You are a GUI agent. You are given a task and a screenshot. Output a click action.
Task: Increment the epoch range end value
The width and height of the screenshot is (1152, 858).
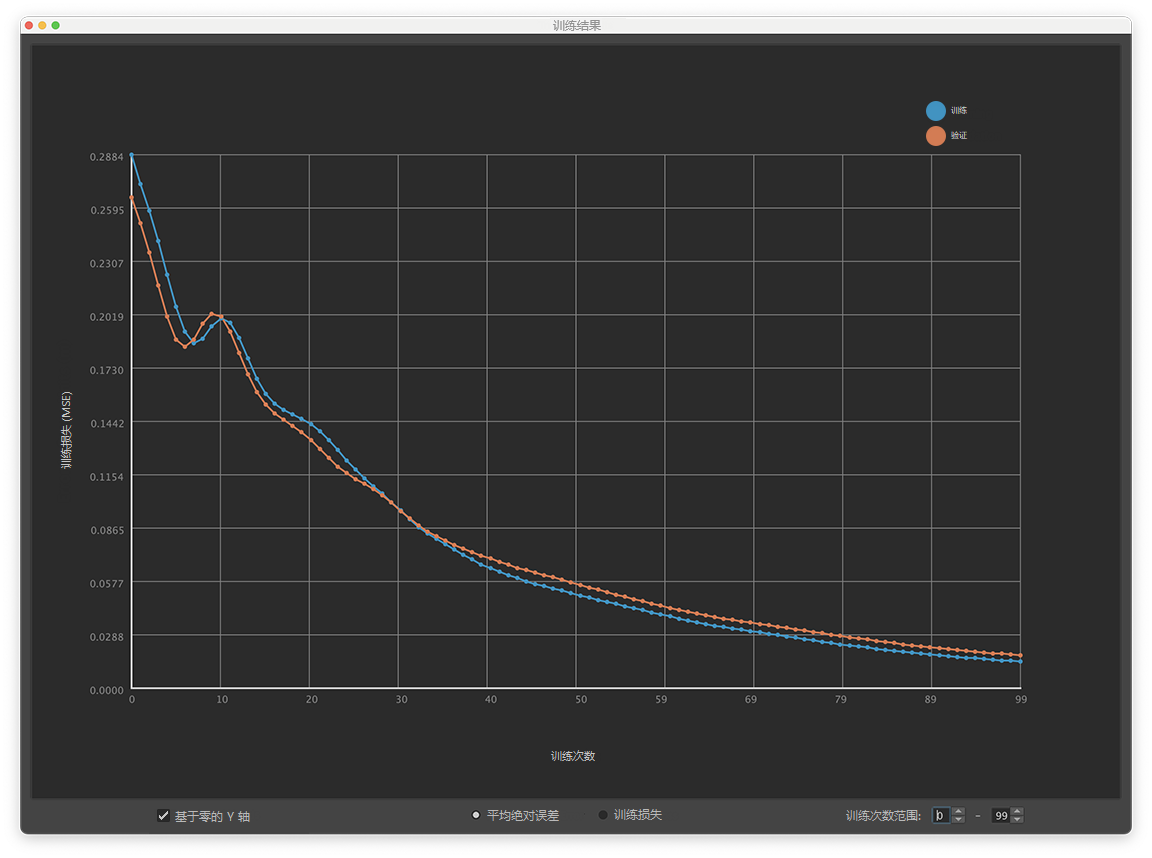(x=1017, y=811)
